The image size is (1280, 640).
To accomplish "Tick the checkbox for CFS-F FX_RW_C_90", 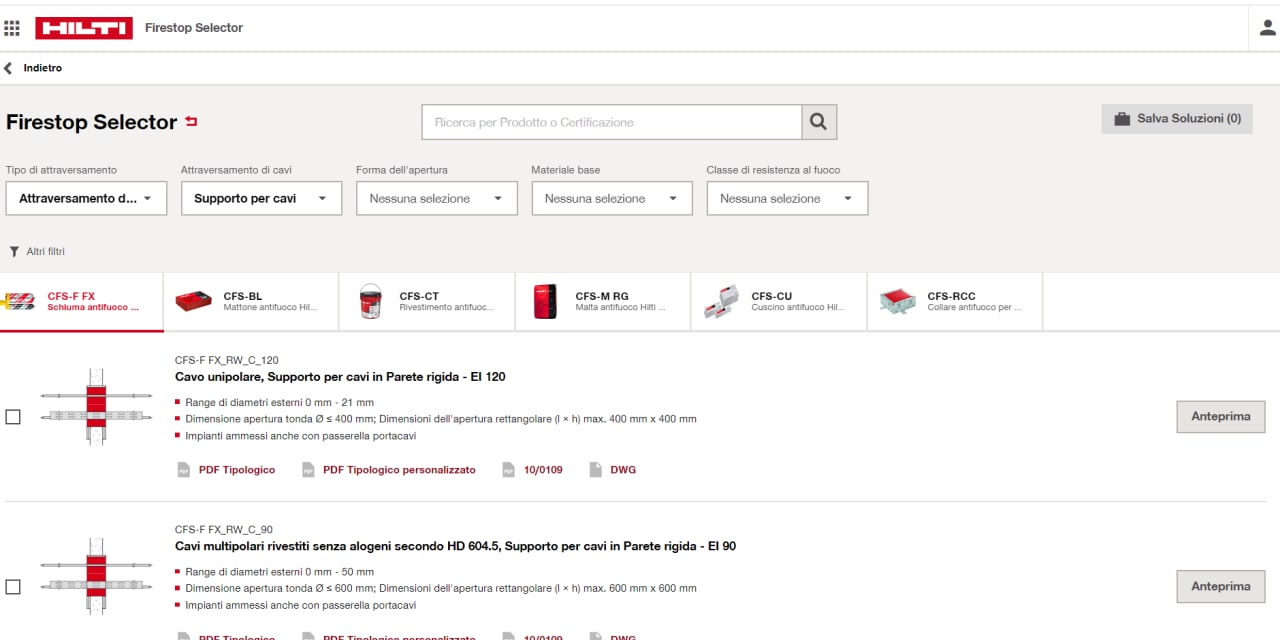I will click(x=13, y=587).
